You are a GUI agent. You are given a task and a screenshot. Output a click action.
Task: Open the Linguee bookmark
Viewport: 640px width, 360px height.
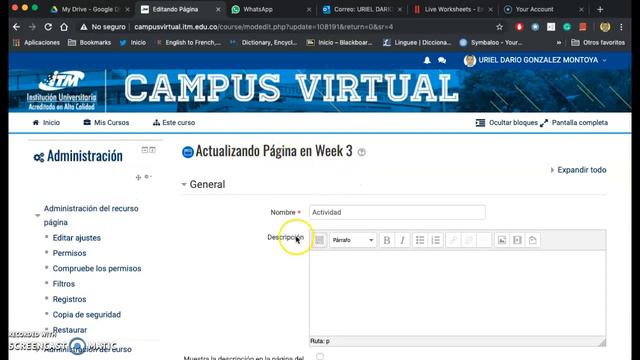417,42
